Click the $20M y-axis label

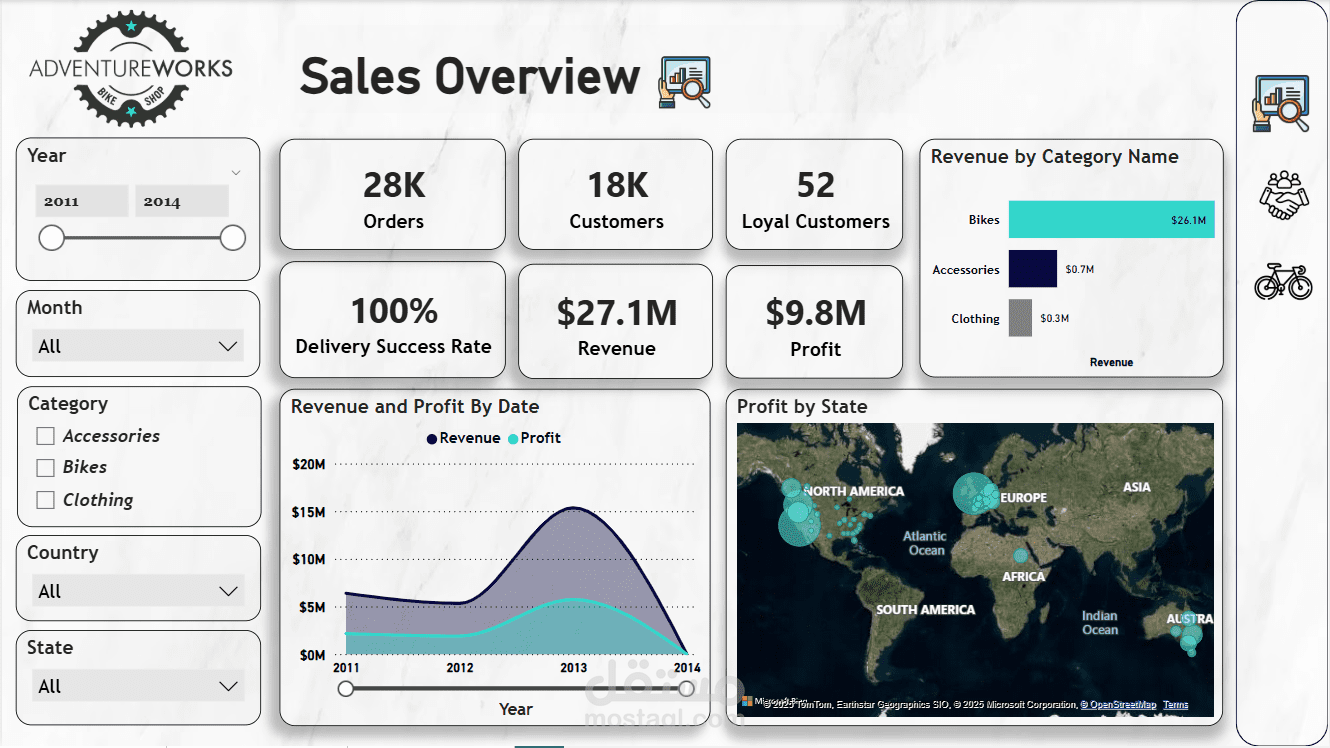point(308,464)
